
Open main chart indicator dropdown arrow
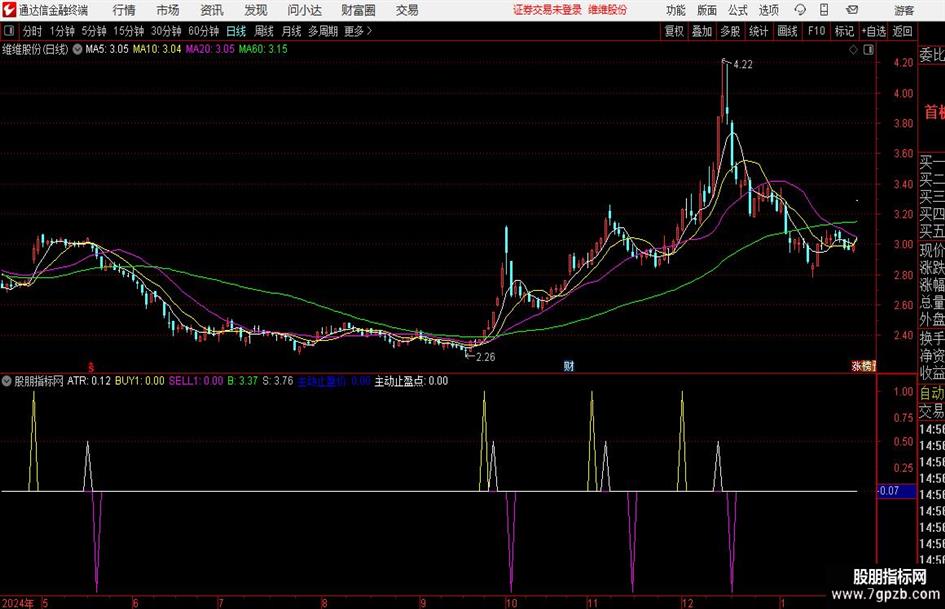tap(77, 49)
